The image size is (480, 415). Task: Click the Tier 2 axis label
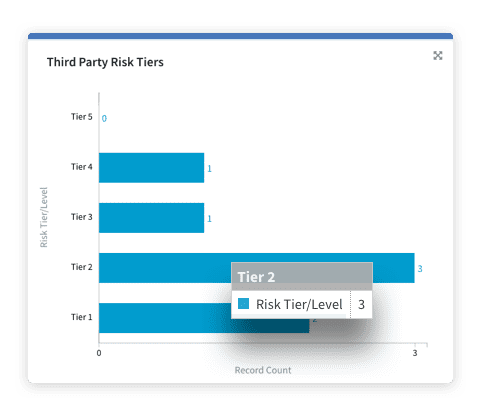[x=81, y=267]
